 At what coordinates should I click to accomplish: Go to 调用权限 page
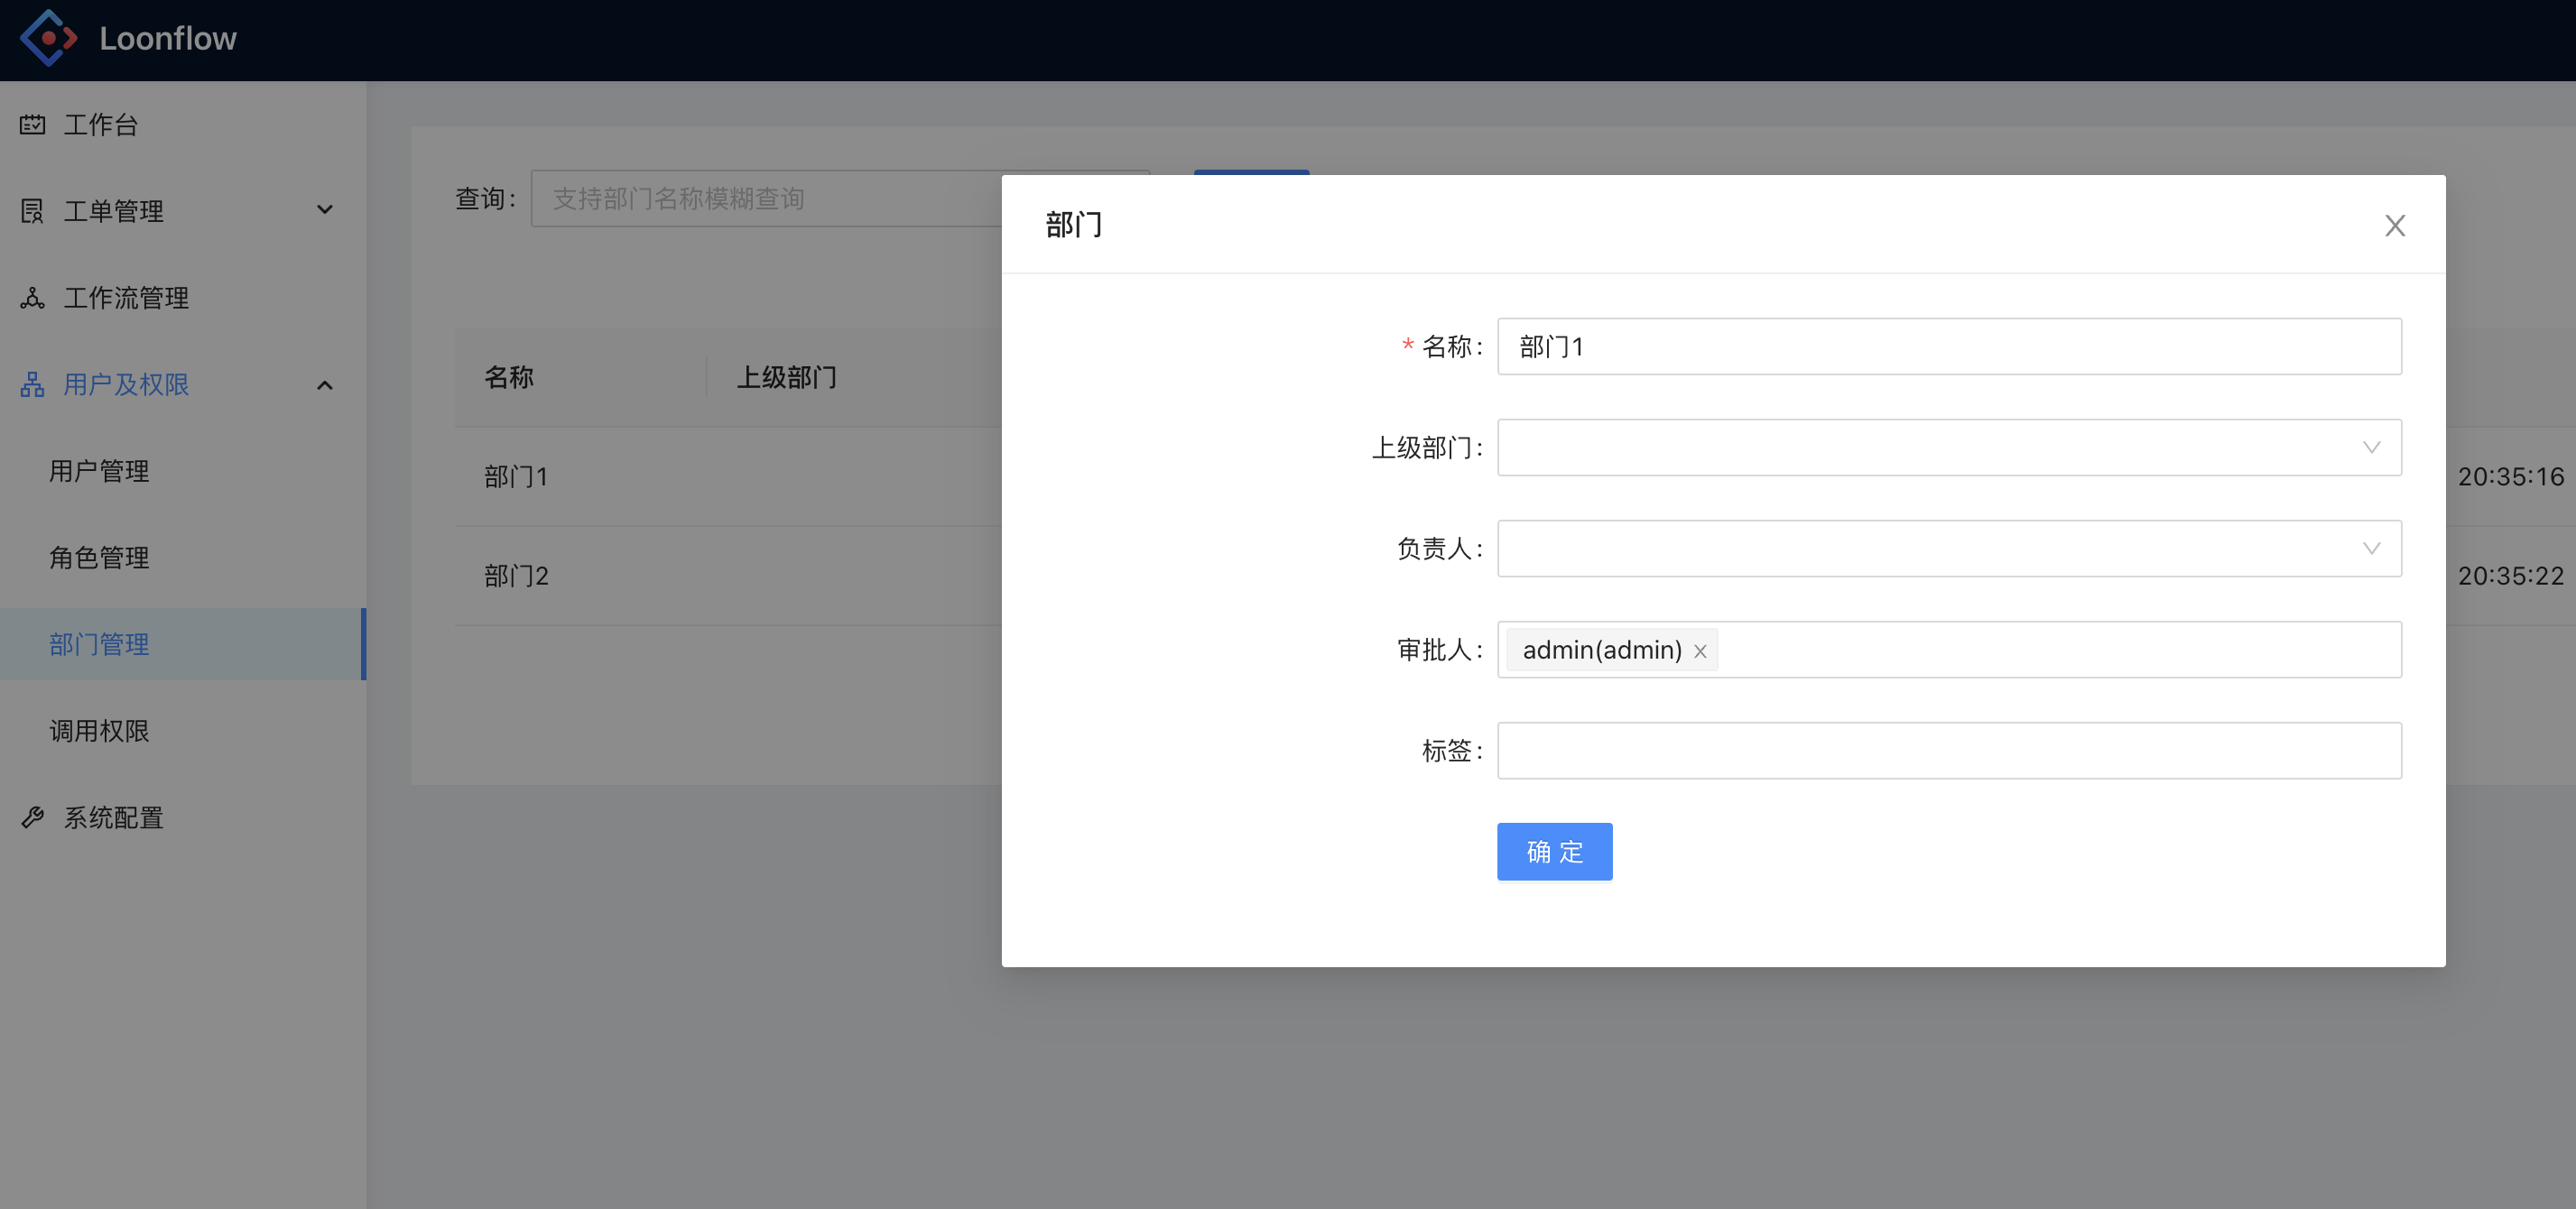(183, 731)
